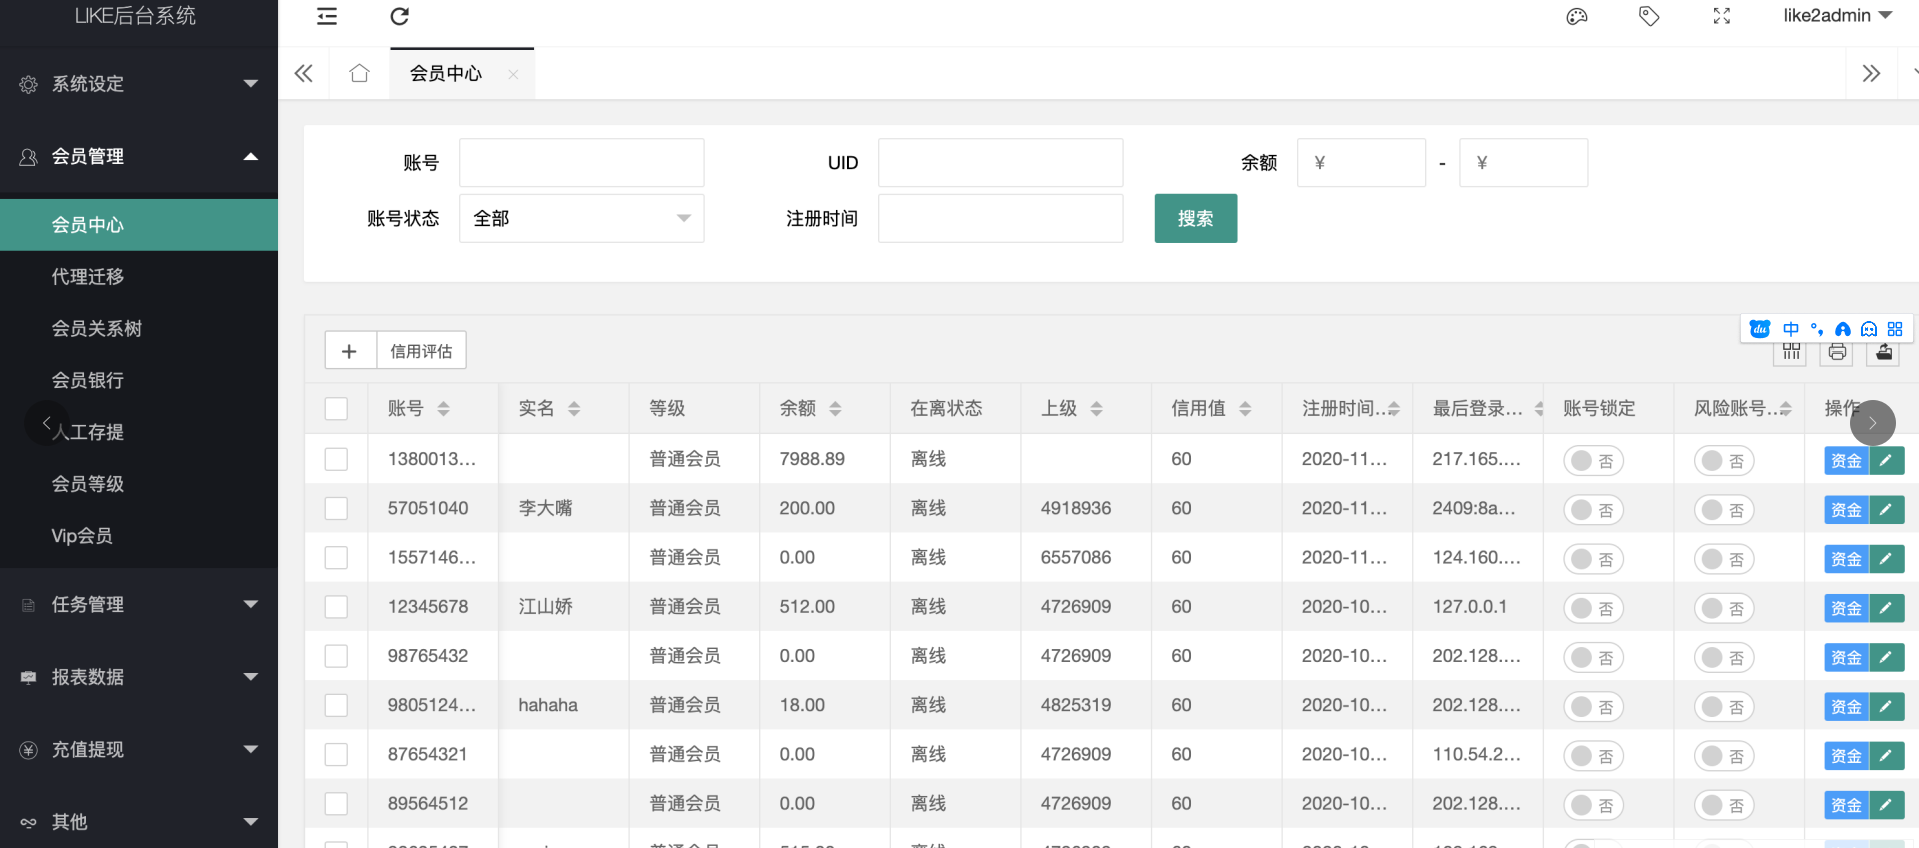Click the 搜索 button

click(x=1195, y=219)
